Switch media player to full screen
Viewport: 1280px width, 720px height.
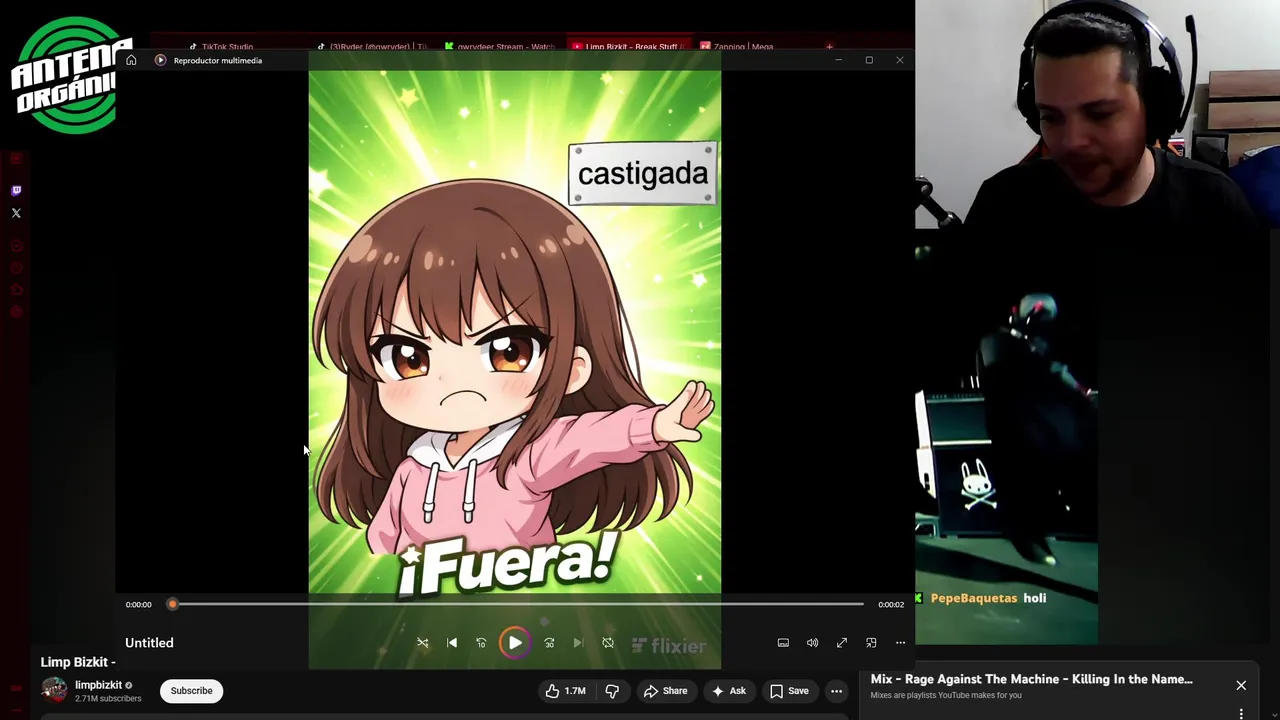coord(842,643)
